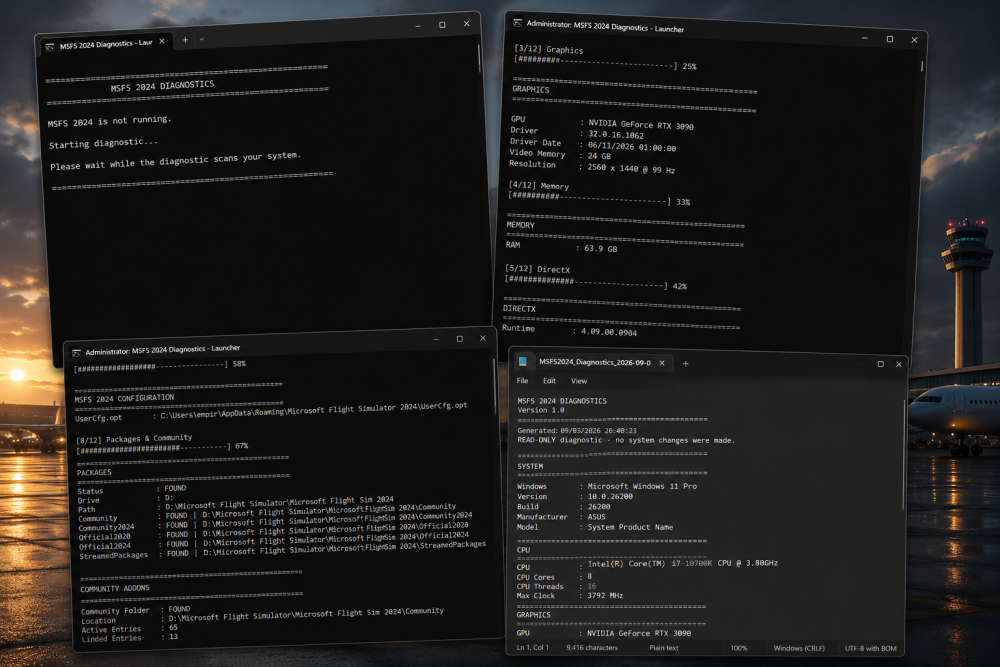Close the MSFS2024_Diagnostics Notepad tab
This screenshot has width=1000, height=667.
(x=662, y=363)
